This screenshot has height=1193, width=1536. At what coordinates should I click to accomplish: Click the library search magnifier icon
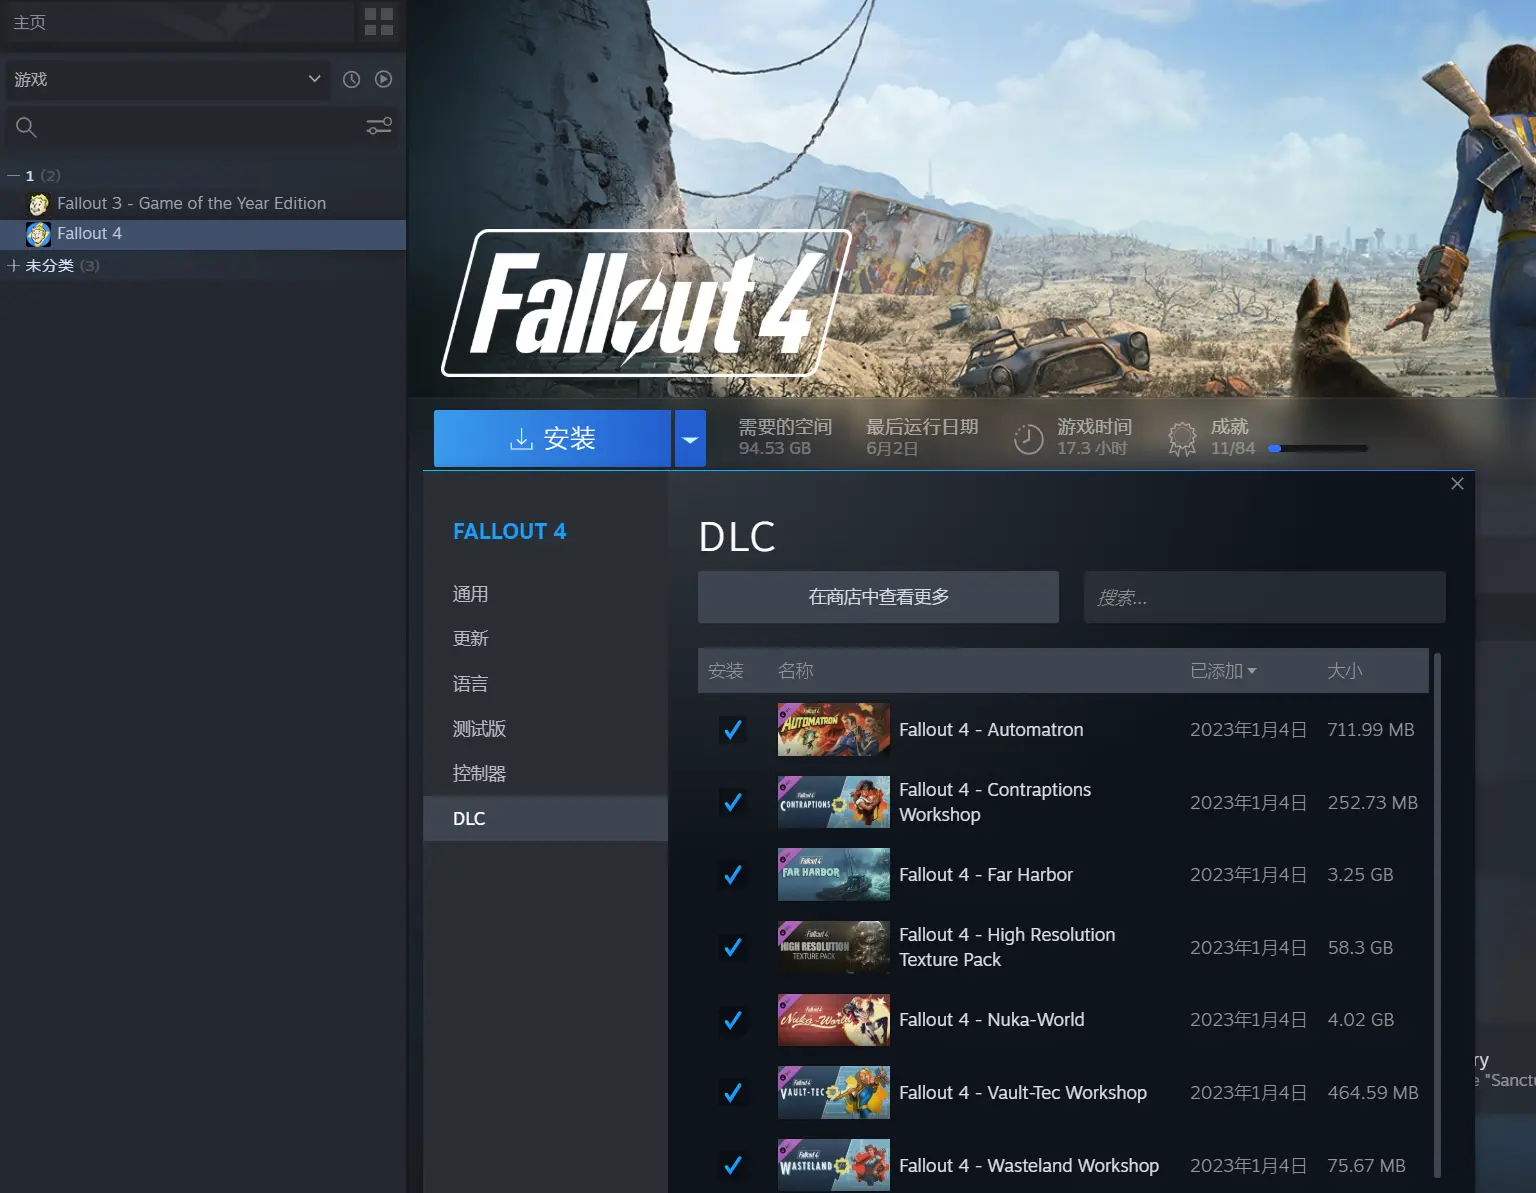26,127
